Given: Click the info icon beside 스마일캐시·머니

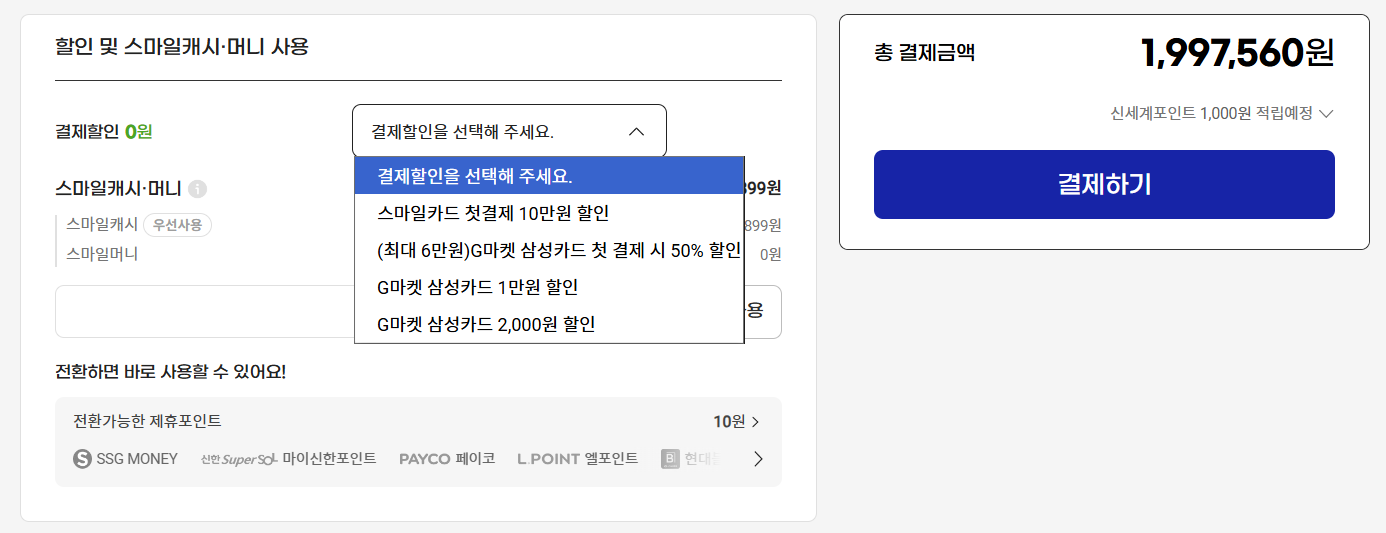Looking at the screenshot, I should point(198,188).
